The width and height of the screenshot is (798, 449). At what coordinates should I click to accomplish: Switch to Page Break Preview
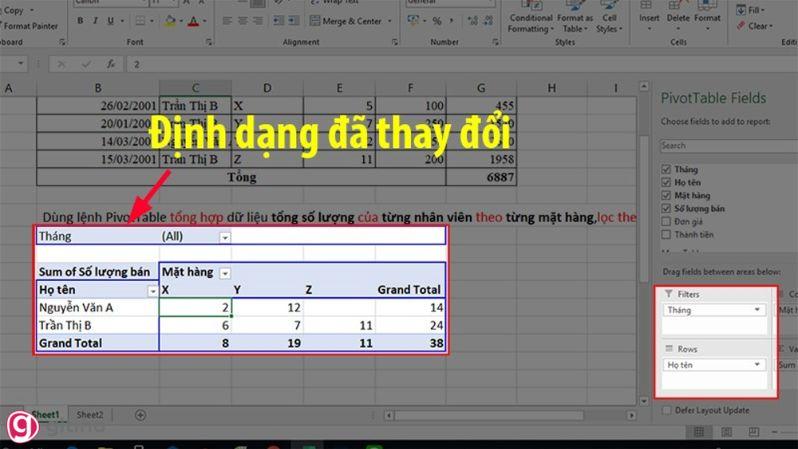[x=754, y=432]
